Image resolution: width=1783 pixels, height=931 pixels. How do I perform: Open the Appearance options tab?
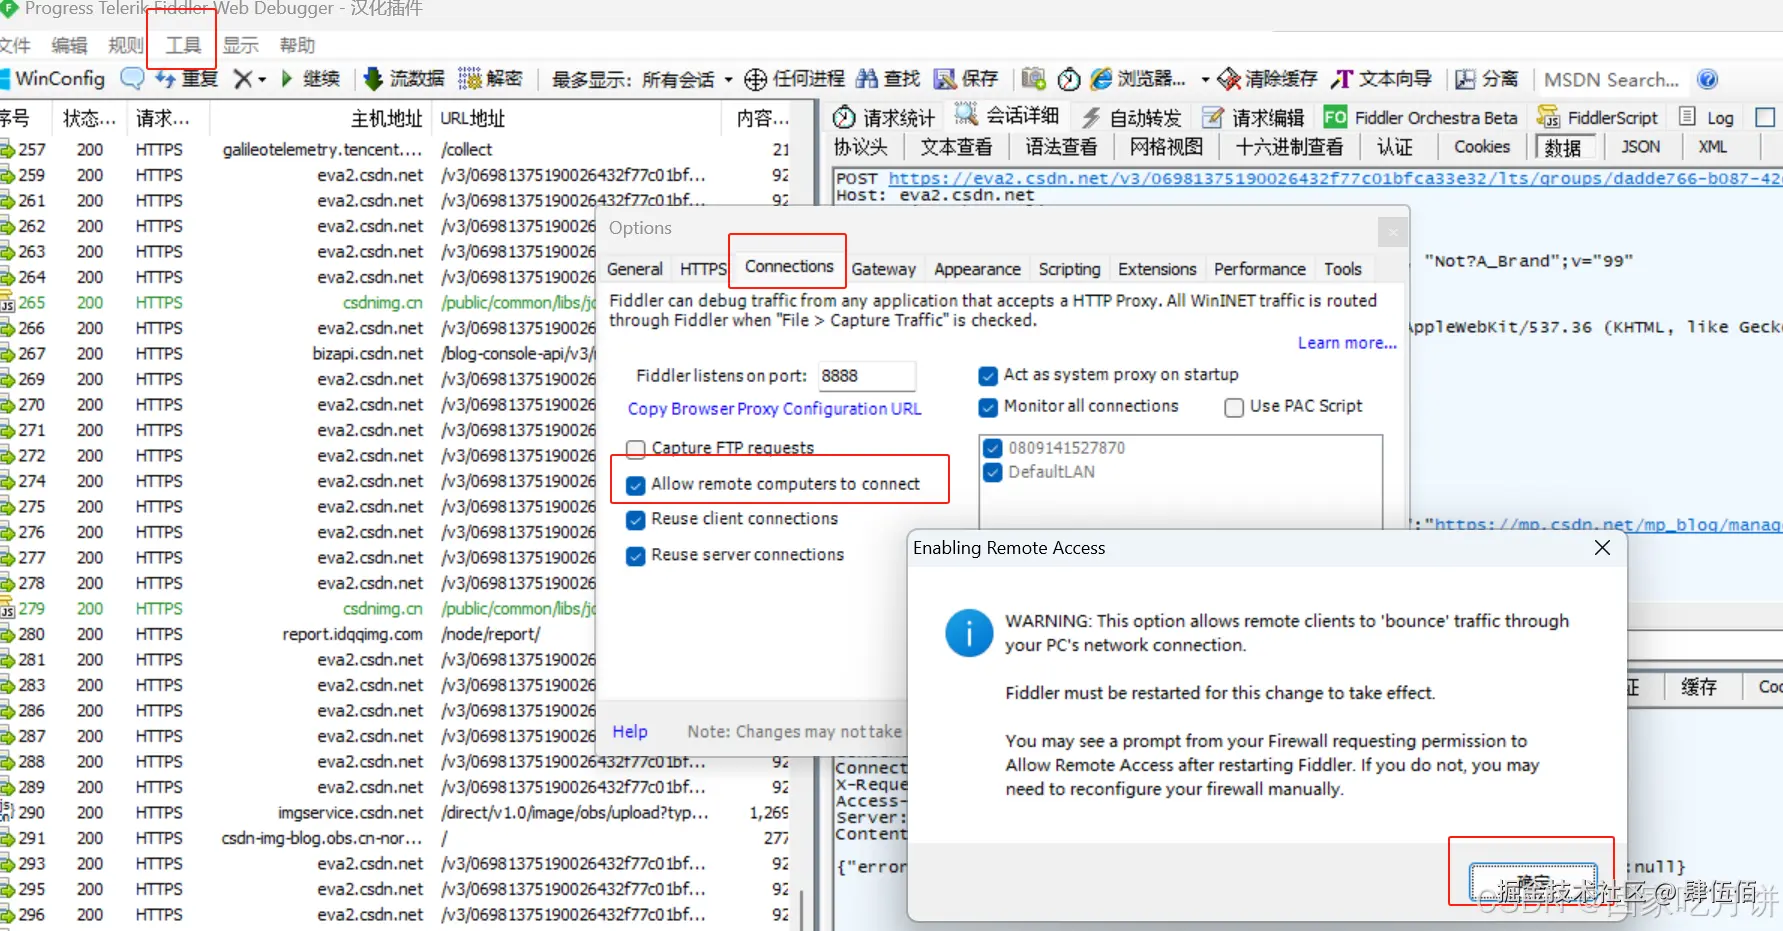pyautogui.click(x=977, y=269)
